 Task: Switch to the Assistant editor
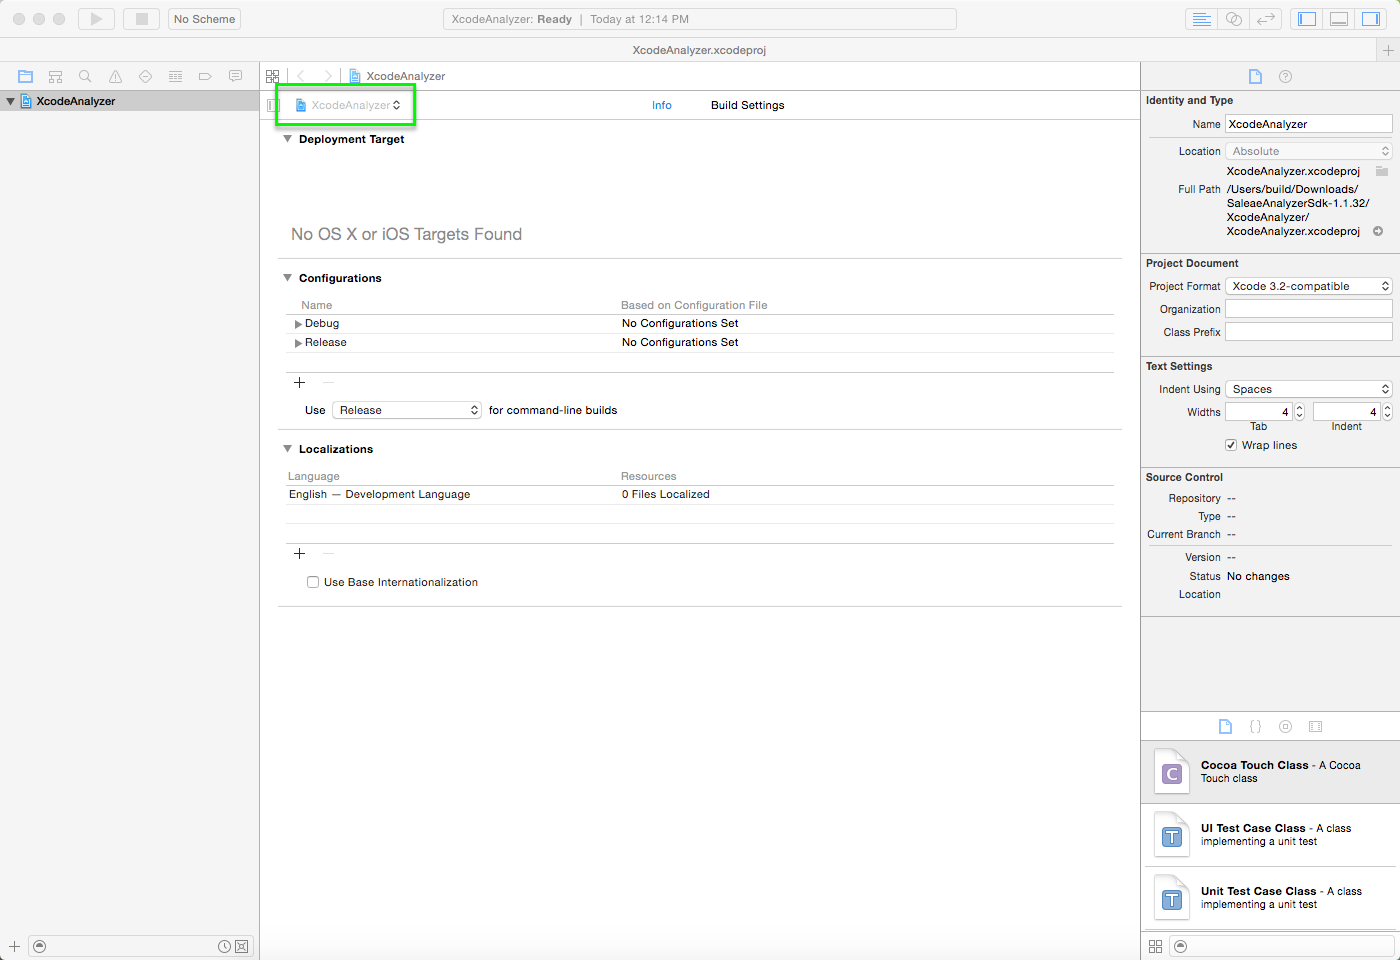point(1234,19)
